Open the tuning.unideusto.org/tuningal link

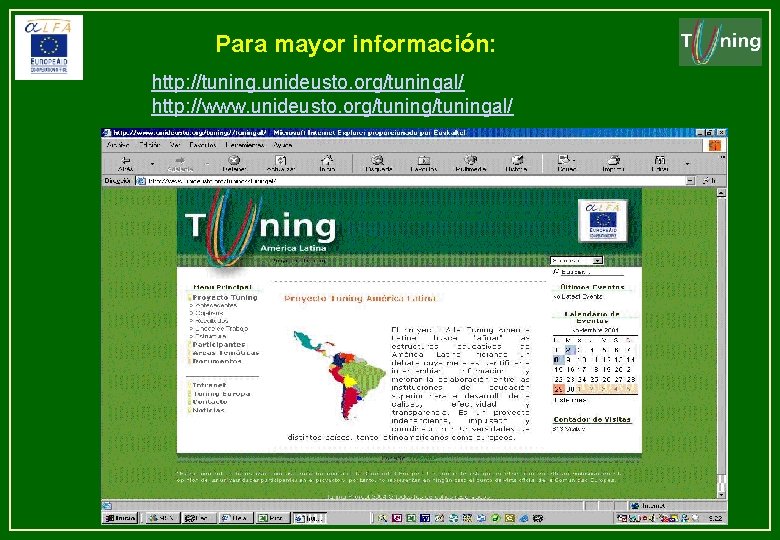coord(308,82)
